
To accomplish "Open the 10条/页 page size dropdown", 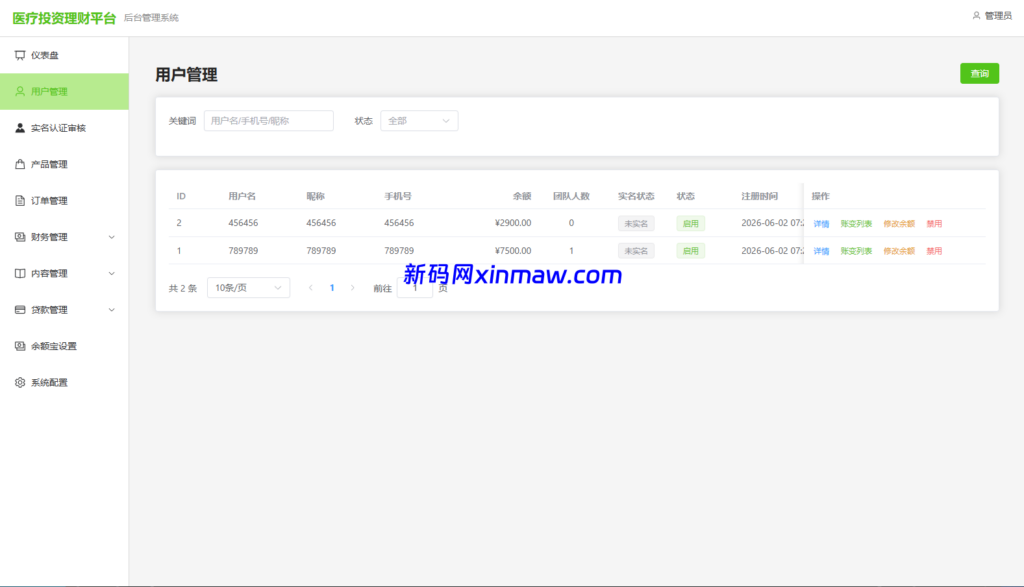I will pos(248,288).
